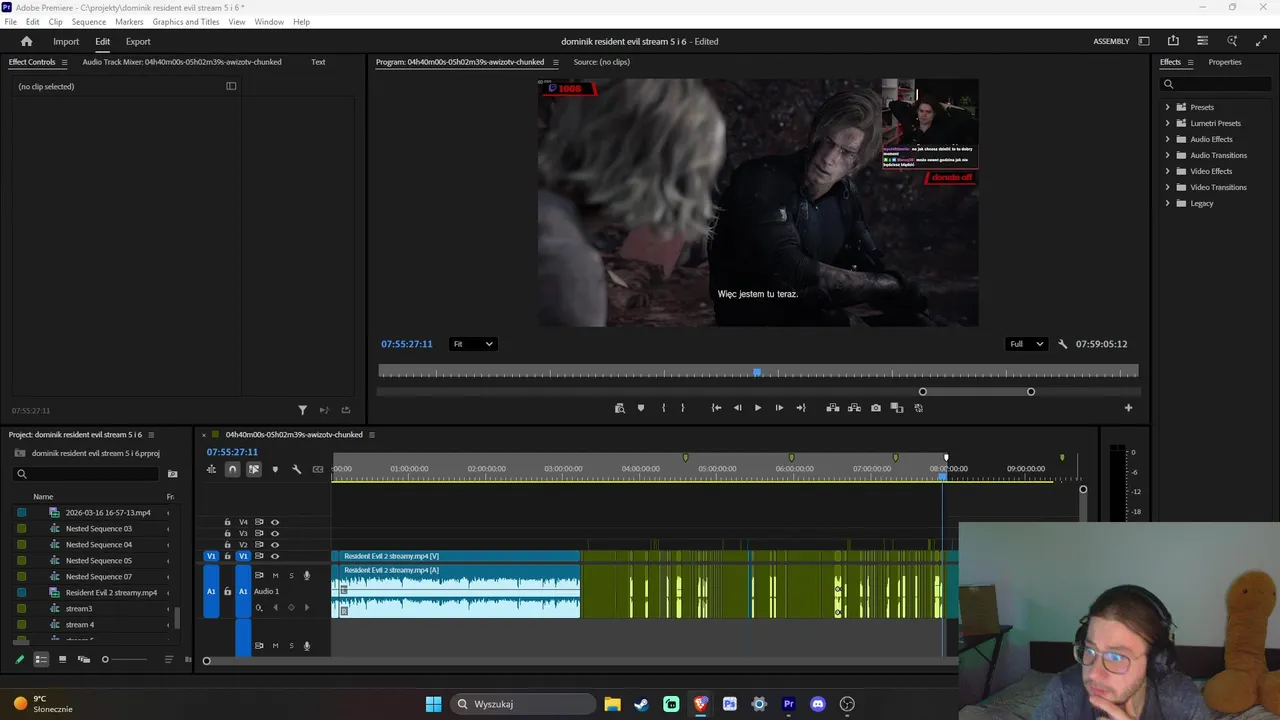The image size is (1280, 720).
Task: Switch to Import workspace mode
Action: (x=66, y=41)
